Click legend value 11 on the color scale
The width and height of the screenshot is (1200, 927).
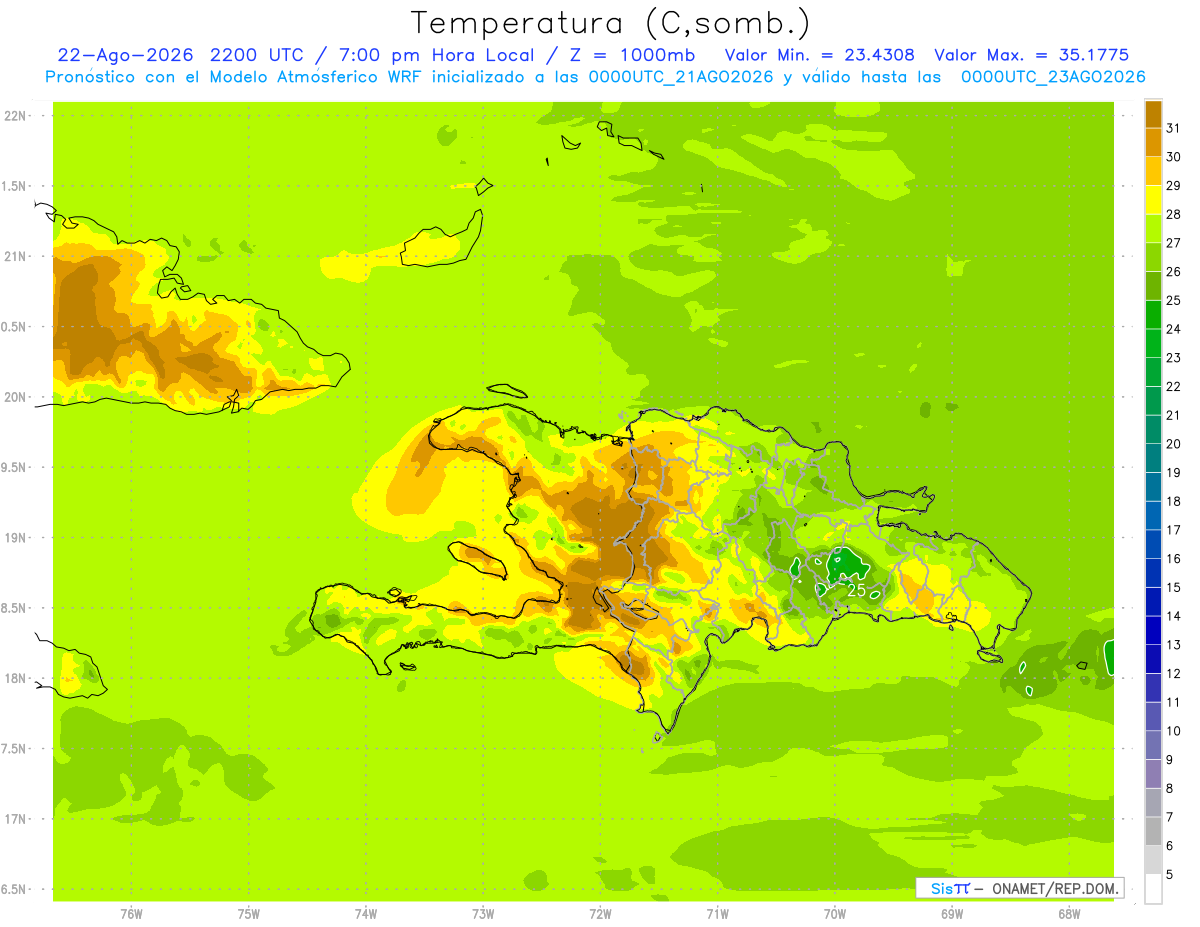click(1174, 702)
